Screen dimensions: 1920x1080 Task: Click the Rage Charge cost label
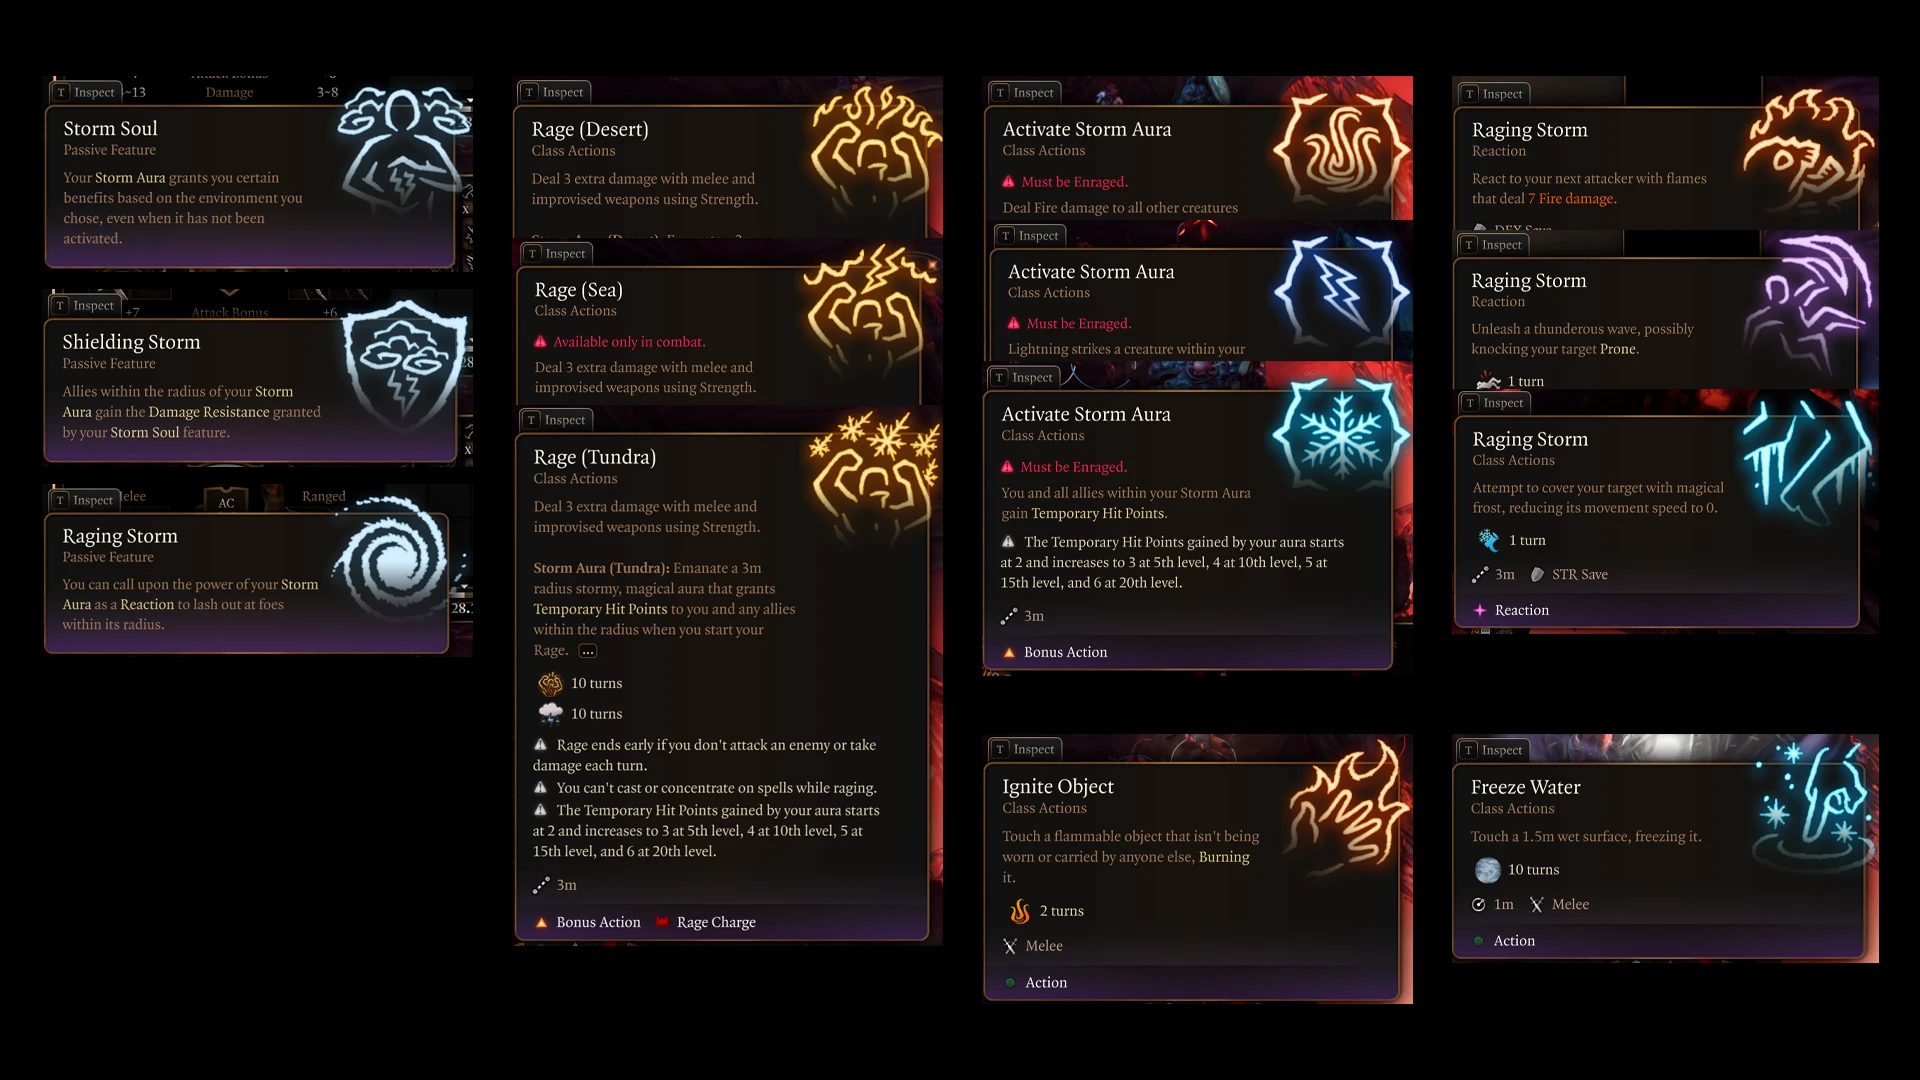pos(716,922)
